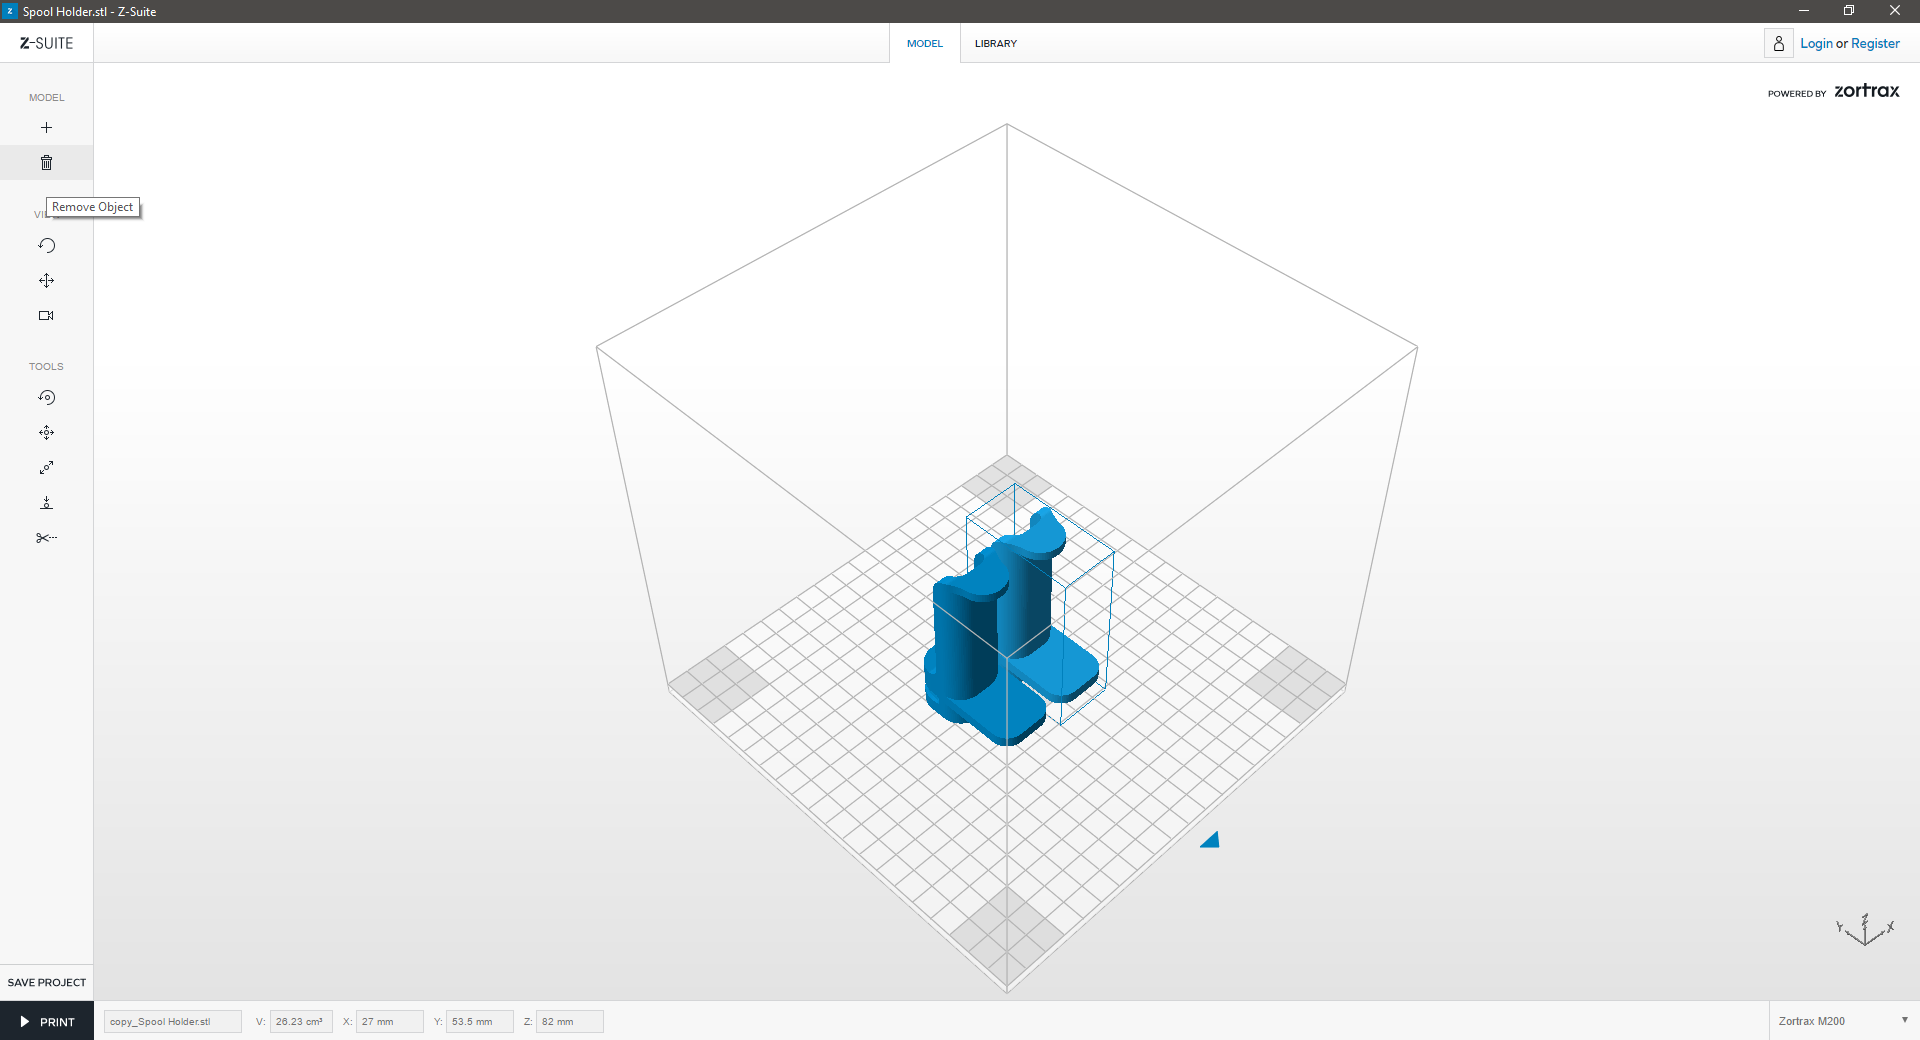Image resolution: width=1920 pixels, height=1040 pixels.
Task: Select the Scale model tool
Action: point(46,468)
